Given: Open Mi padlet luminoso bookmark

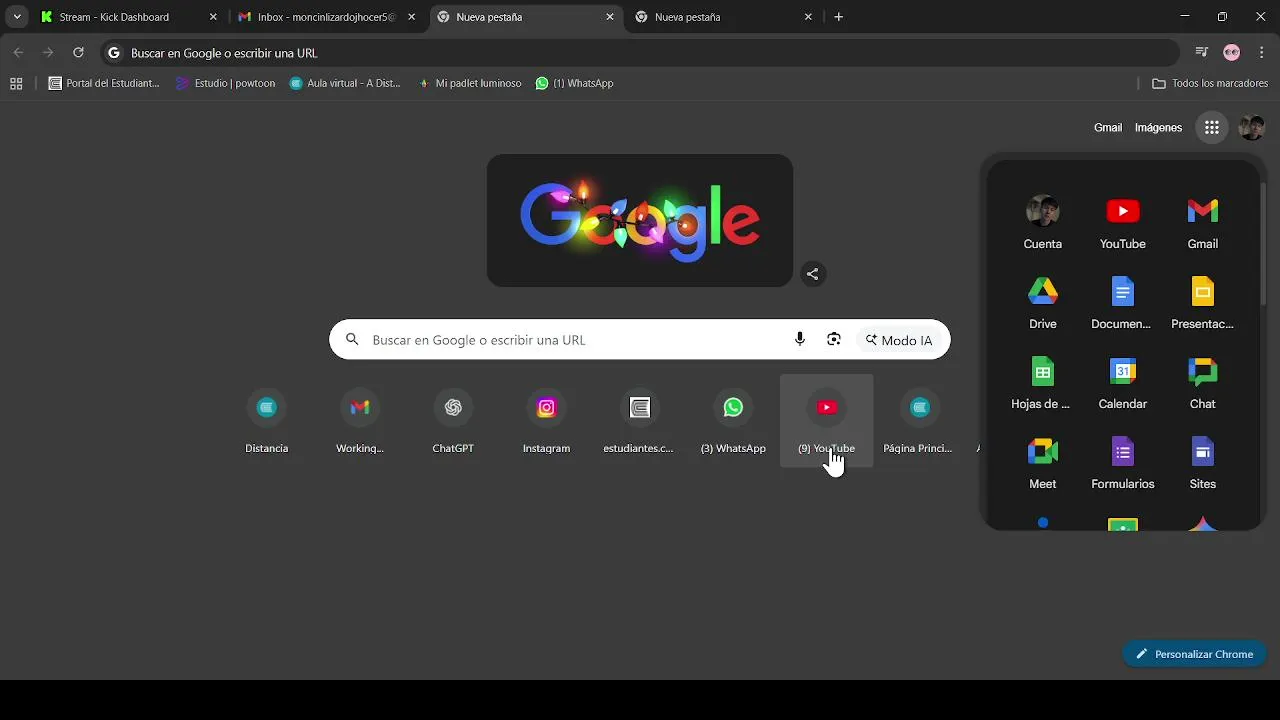Looking at the screenshot, I should [x=469, y=84].
